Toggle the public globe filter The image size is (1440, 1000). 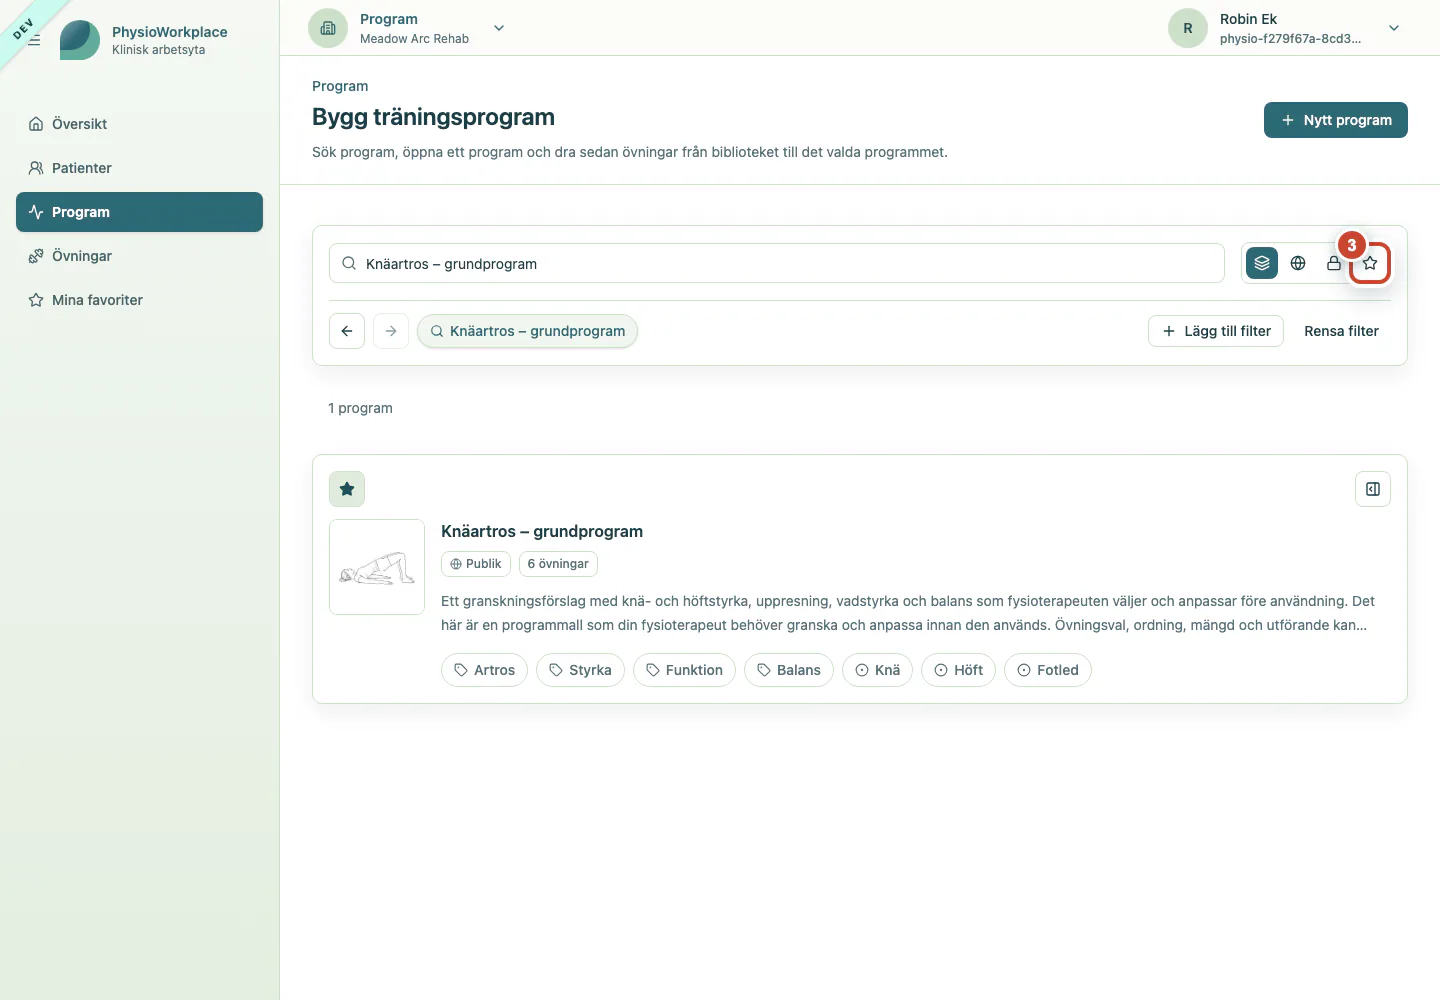point(1298,263)
